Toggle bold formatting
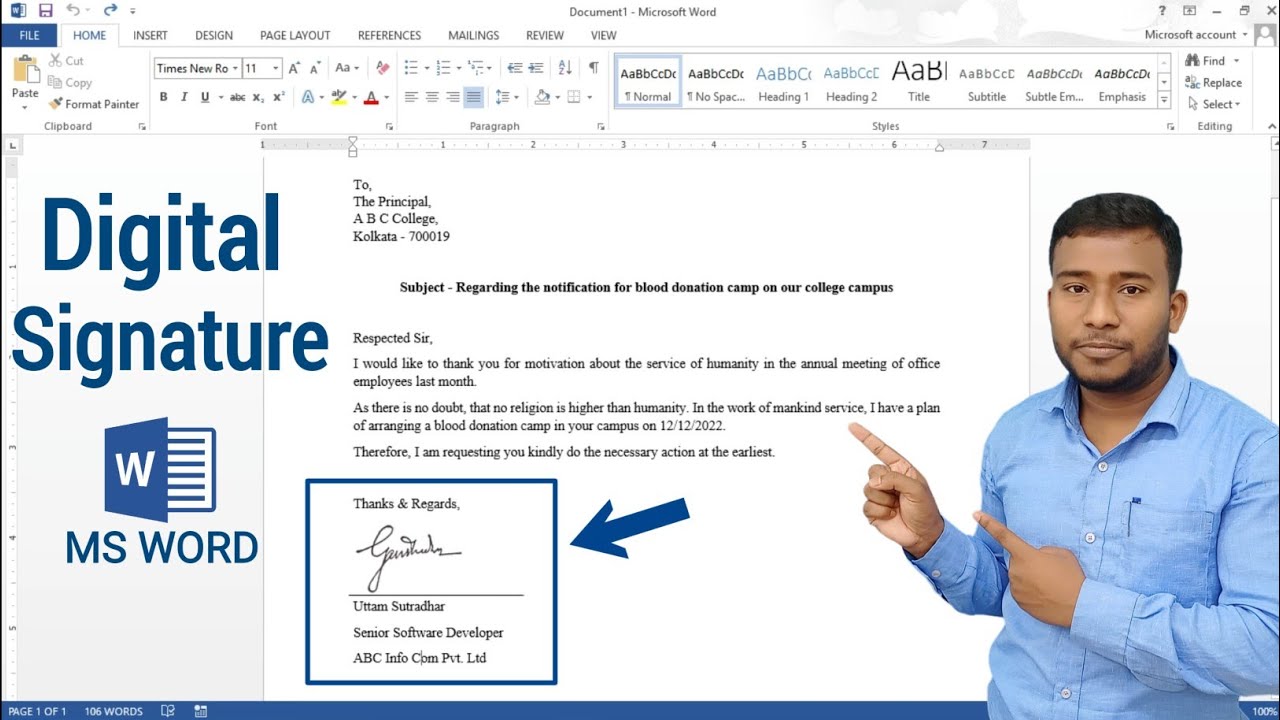Image resolution: width=1280 pixels, height=720 pixels. tap(163, 97)
